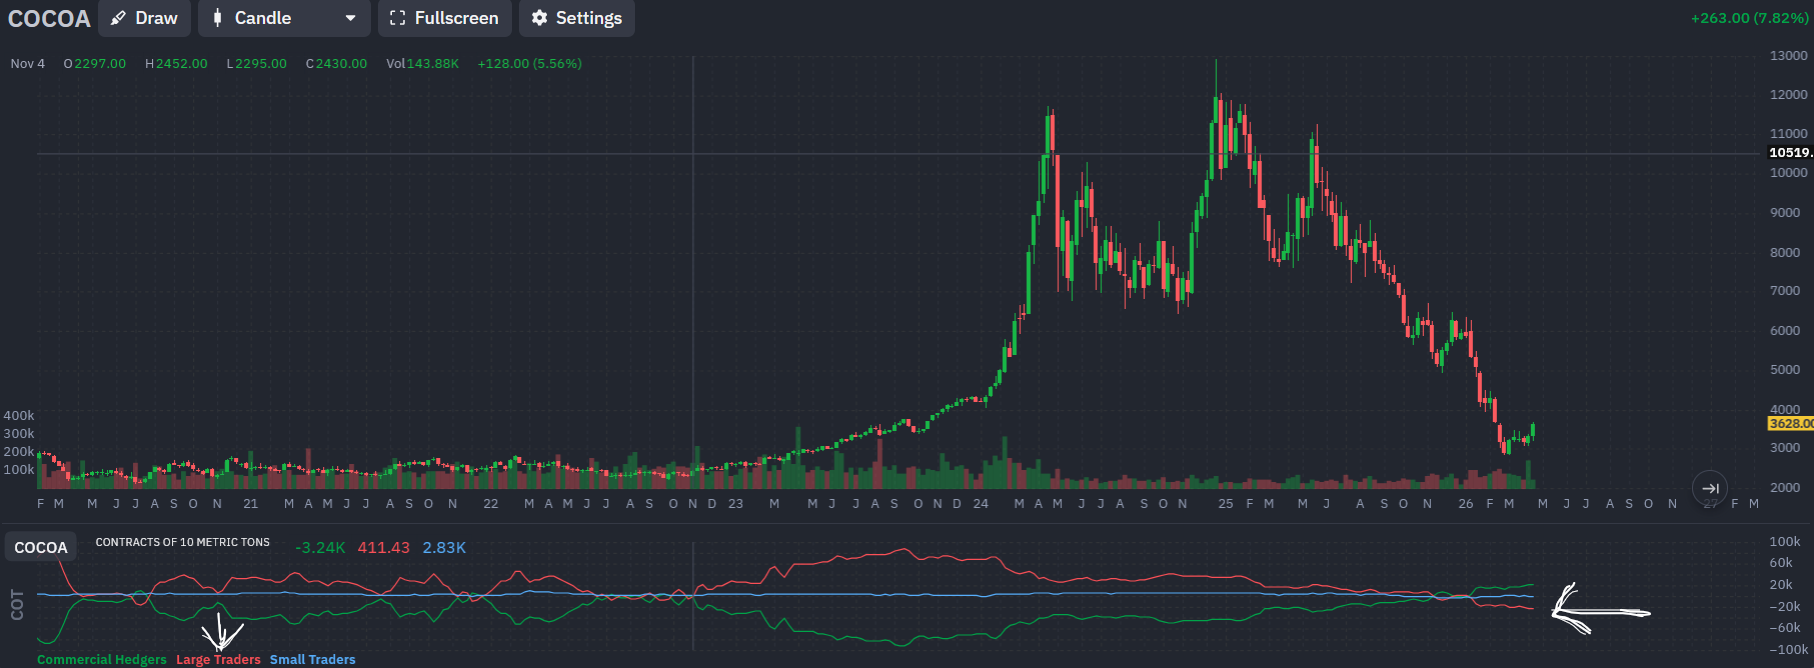
Task: Click the +263.00 (7.82%) price change text
Action: click(1749, 18)
